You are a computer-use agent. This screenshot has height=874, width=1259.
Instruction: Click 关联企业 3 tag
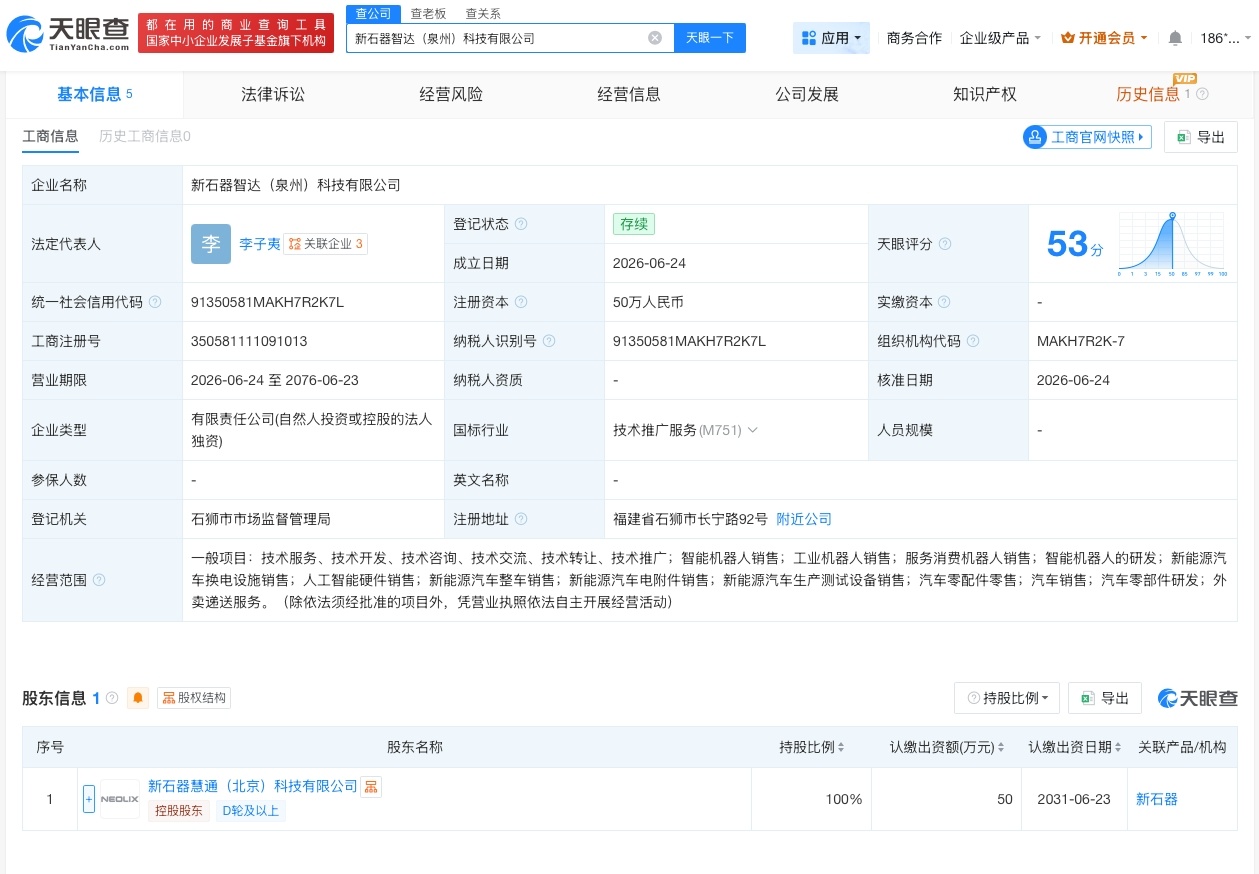tap(326, 244)
